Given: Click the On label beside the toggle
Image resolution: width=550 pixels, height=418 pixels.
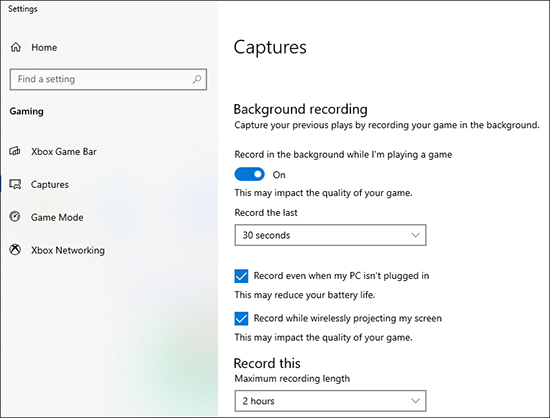Looking at the screenshot, I should click(x=279, y=175).
